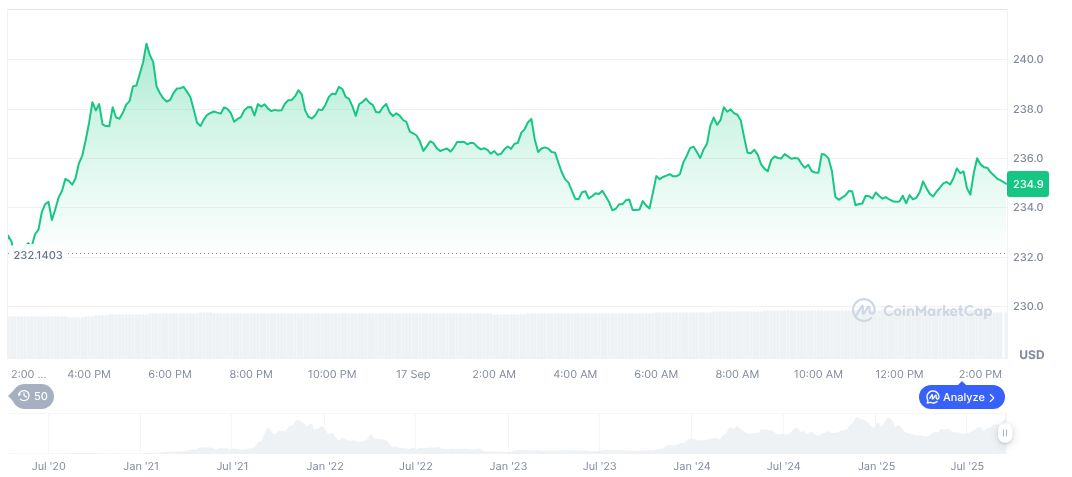Click the 240.0 price axis label
Screen dimensions: 1072x477
1028,60
